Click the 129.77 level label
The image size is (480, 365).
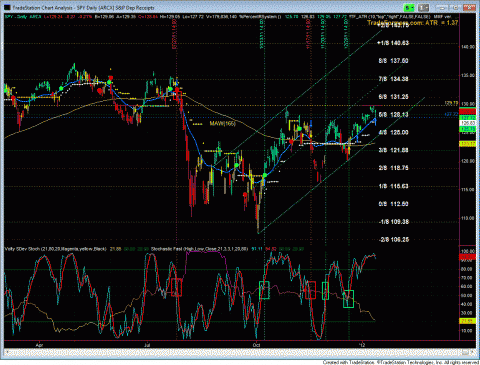coord(451,103)
